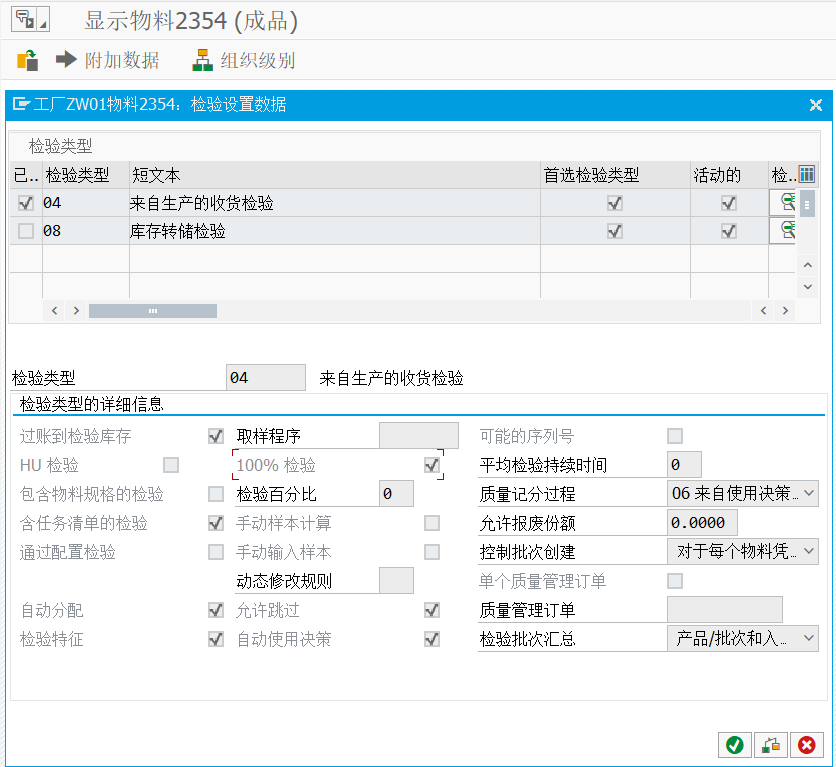This screenshot has height=767, width=836.
Task: Expand 控制批次创建 dropdown
Action: tap(808, 552)
